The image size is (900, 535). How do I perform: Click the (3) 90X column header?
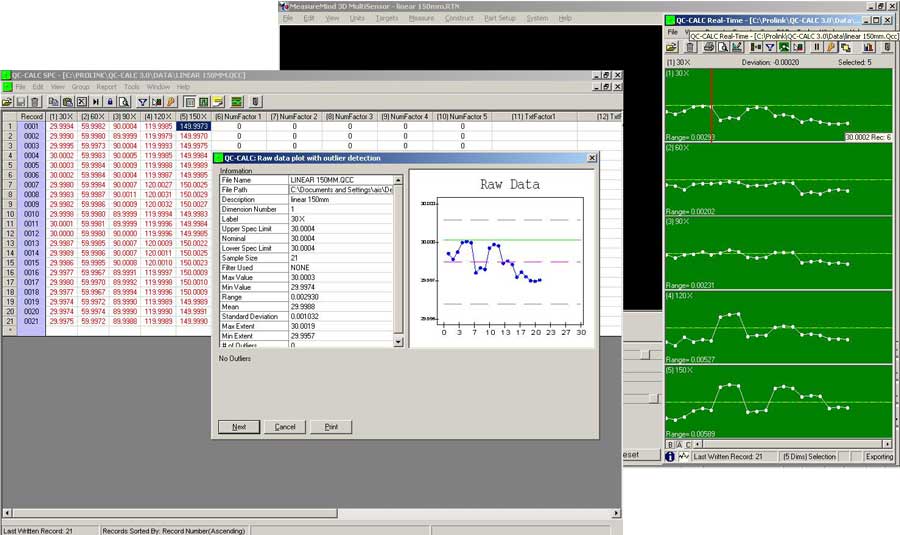point(126,117)
